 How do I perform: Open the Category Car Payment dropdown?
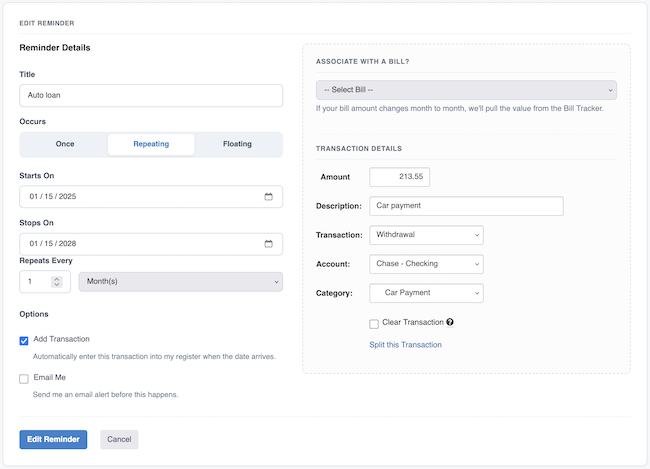coord(426,293)
